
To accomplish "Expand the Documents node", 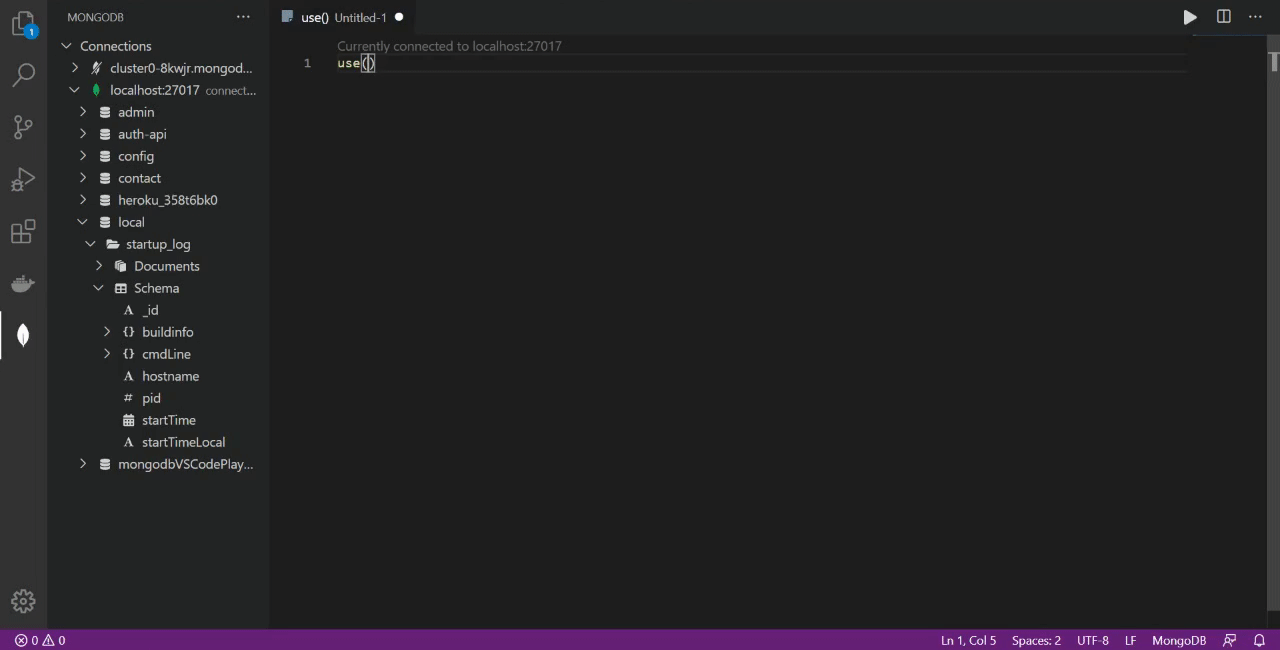I will tap(99, 266).
